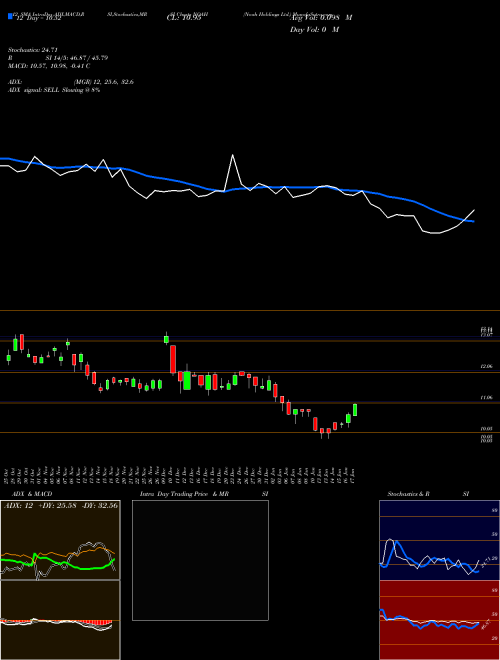The width and height of the screenshot is (500, 660).
Task: Select the 'ADX: 12 +DY: 25.58 -DY: 32.56' header
Action: [x=61, y=505]
